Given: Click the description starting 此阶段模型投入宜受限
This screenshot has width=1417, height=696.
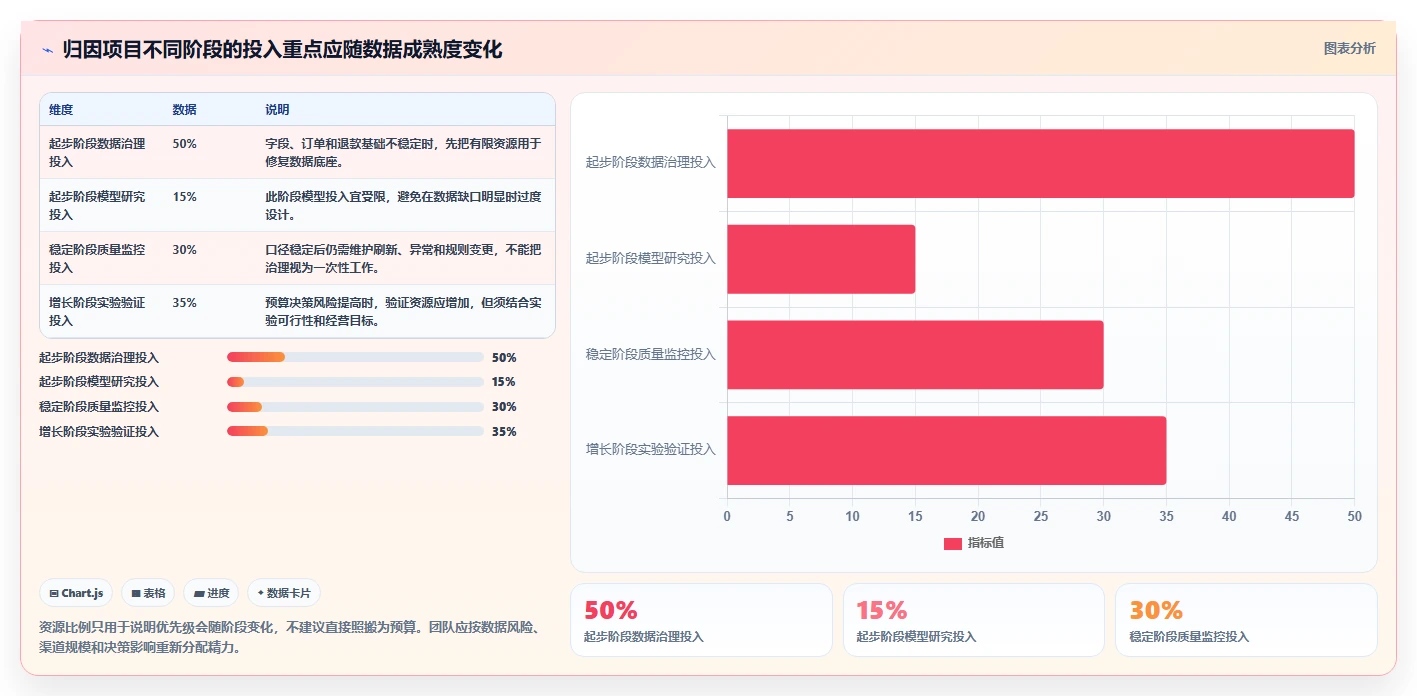Looking at the screenshot, I should coord(403,205).
